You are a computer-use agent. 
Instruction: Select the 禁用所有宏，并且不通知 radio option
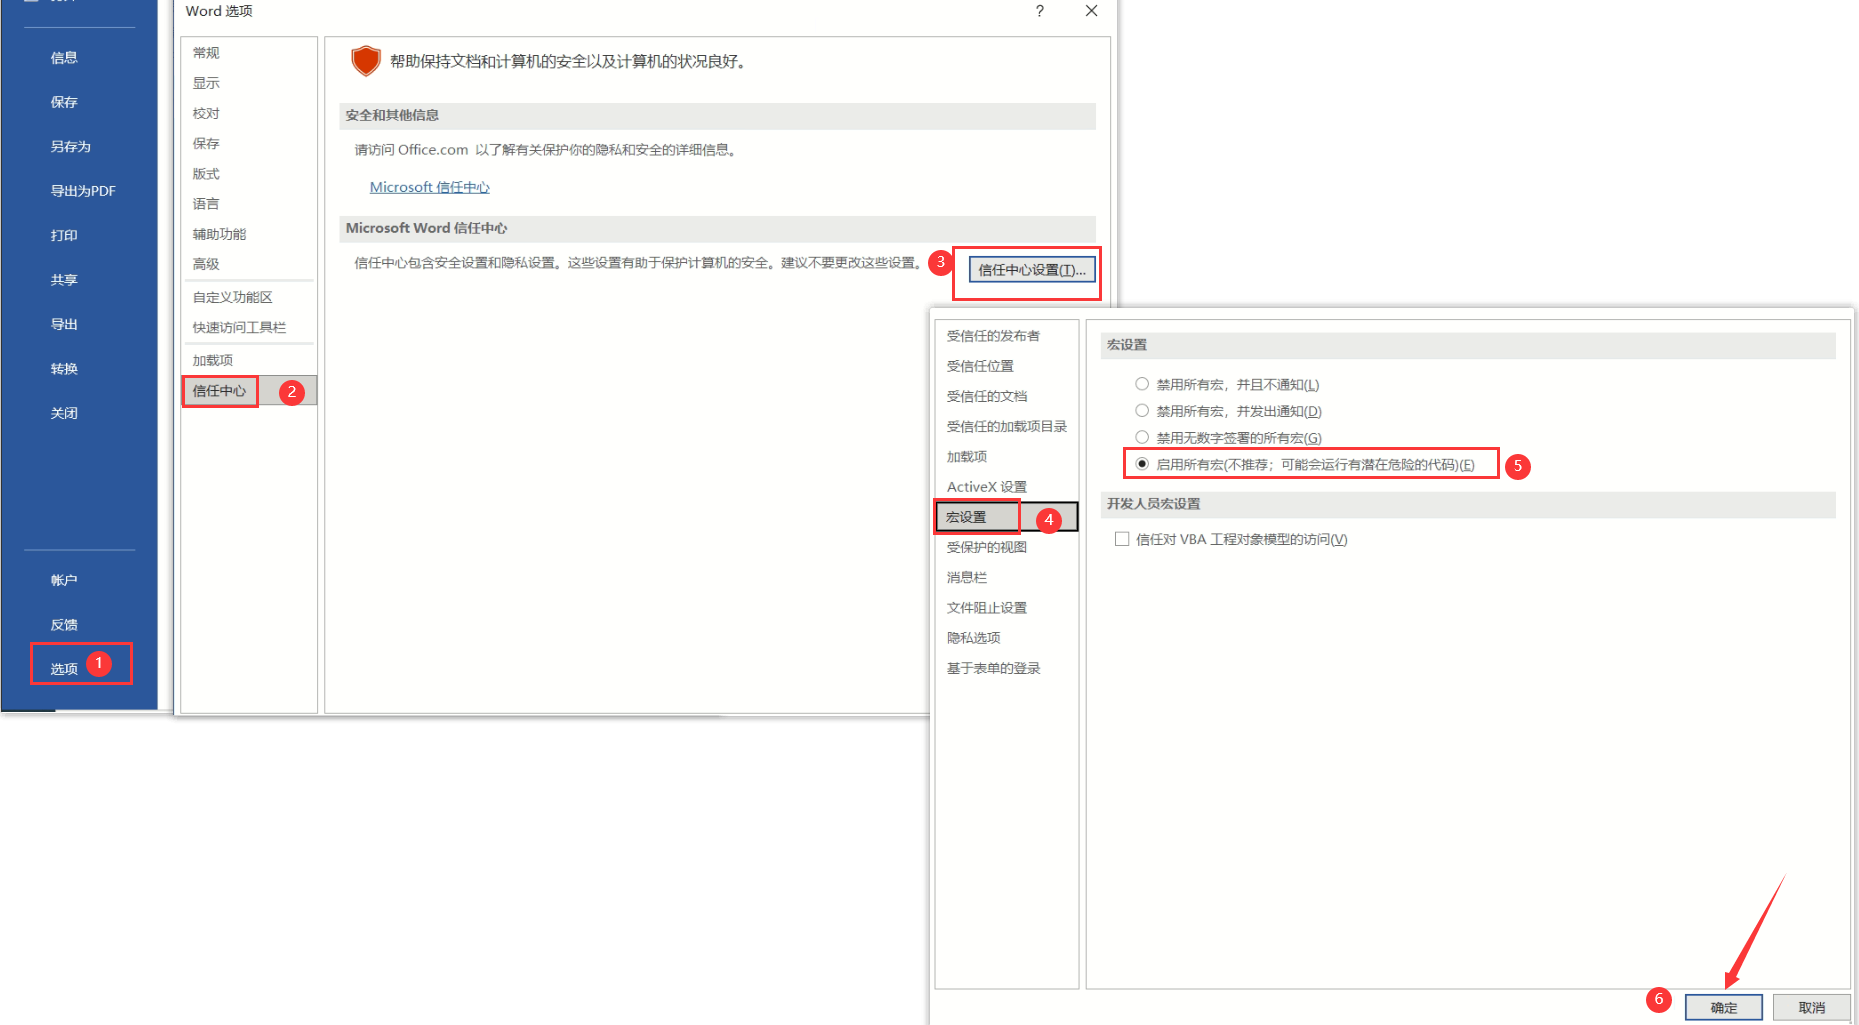click(1142, 384)
